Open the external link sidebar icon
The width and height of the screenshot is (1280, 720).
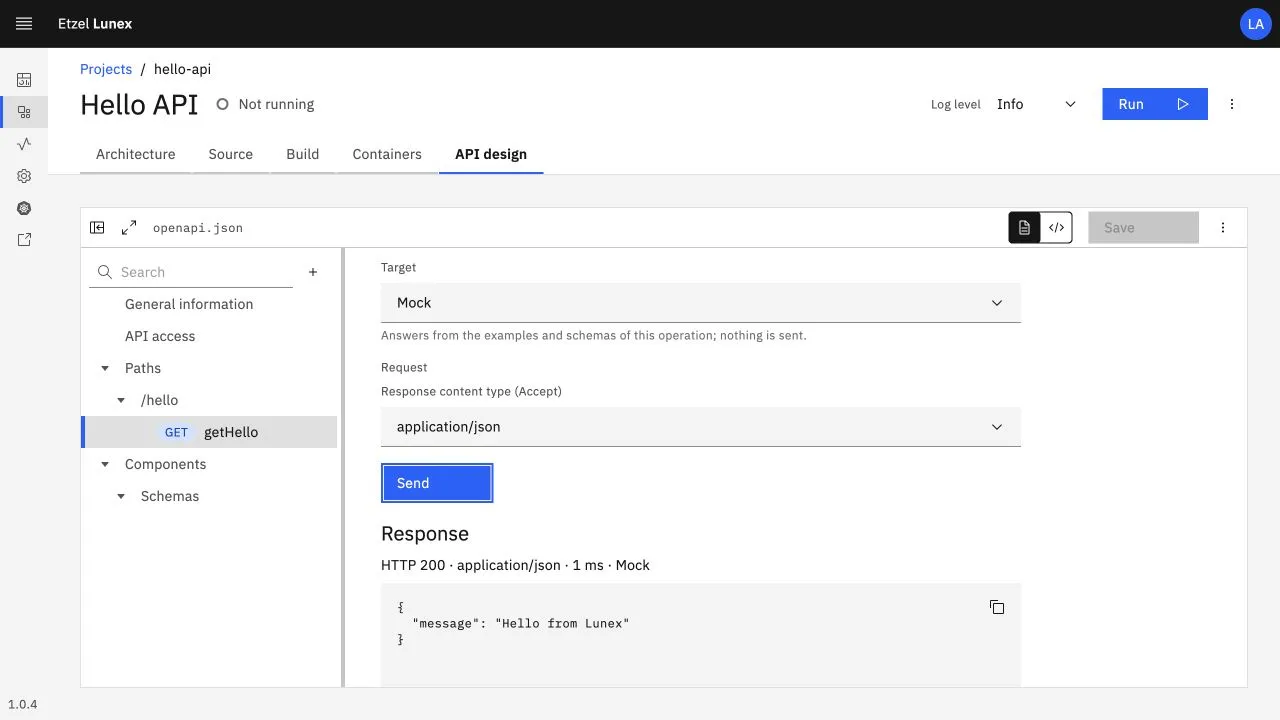[x=24, y=240]
